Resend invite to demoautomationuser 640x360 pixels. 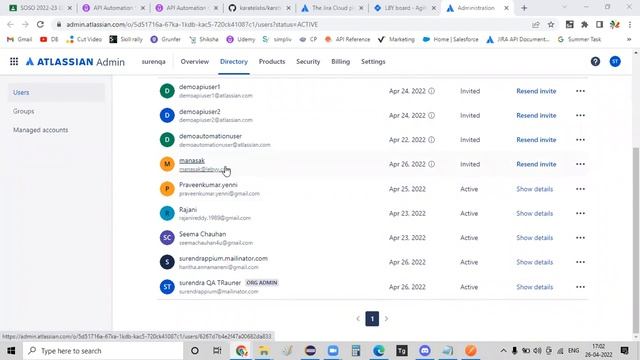pos(536,140)
